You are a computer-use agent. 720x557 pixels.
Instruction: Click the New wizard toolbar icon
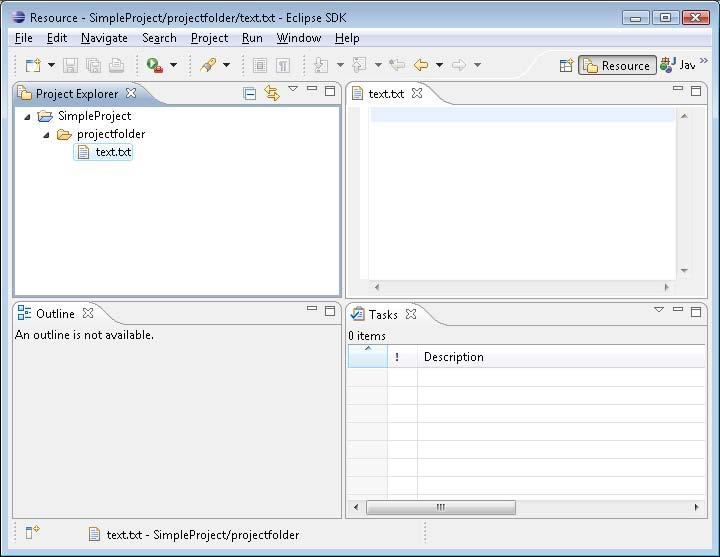point(33,65)
